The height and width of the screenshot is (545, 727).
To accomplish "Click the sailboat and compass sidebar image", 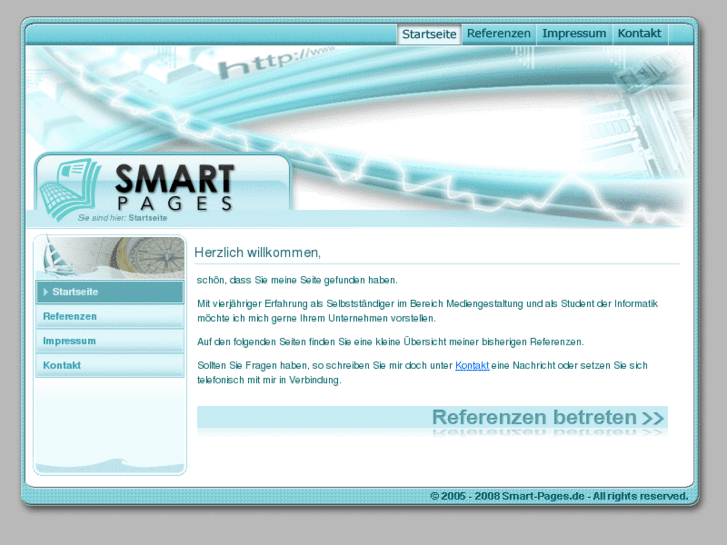I will pos(110,257).
